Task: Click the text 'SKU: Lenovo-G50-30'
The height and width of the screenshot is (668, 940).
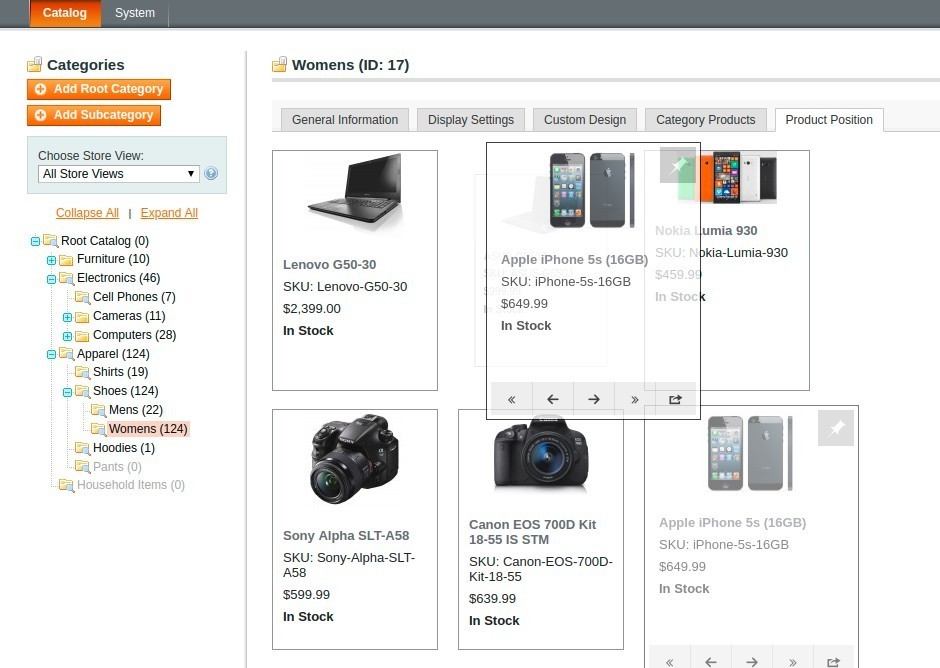Action: tap(345, 287)
